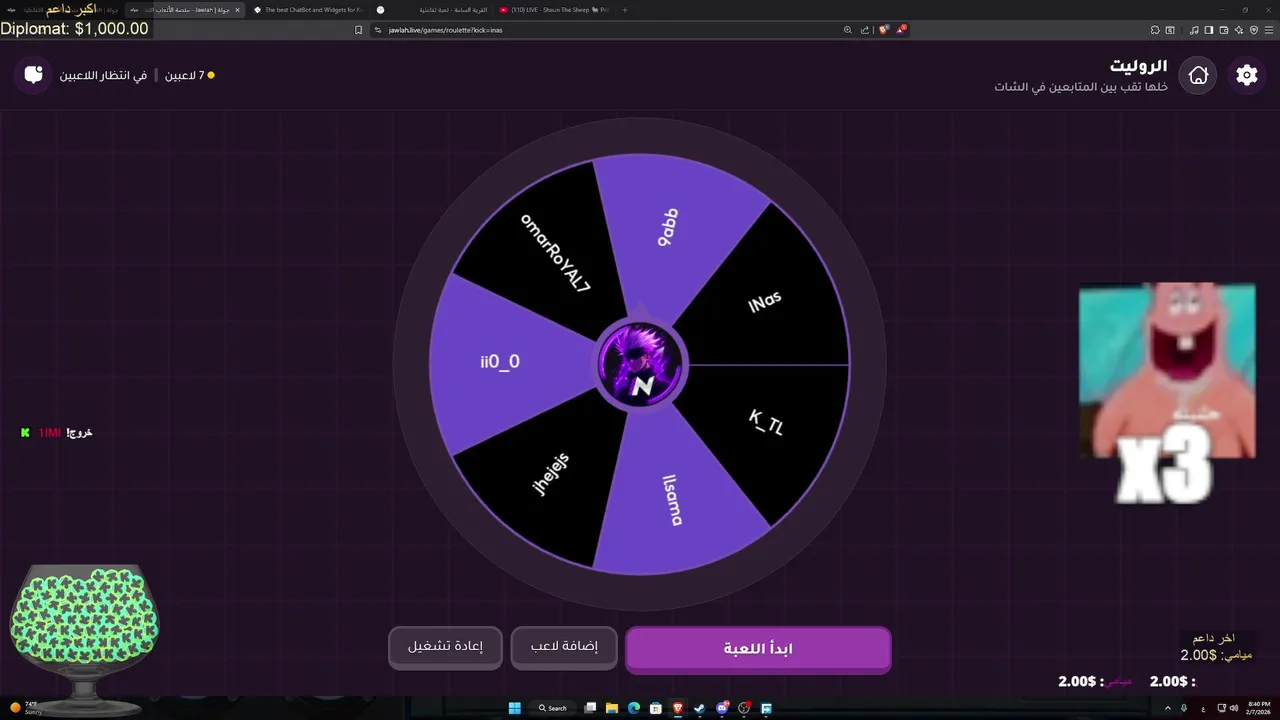Screen dimensions: 1280x720
Task: Click the share icon in address bar
Action: coord(865,30)
